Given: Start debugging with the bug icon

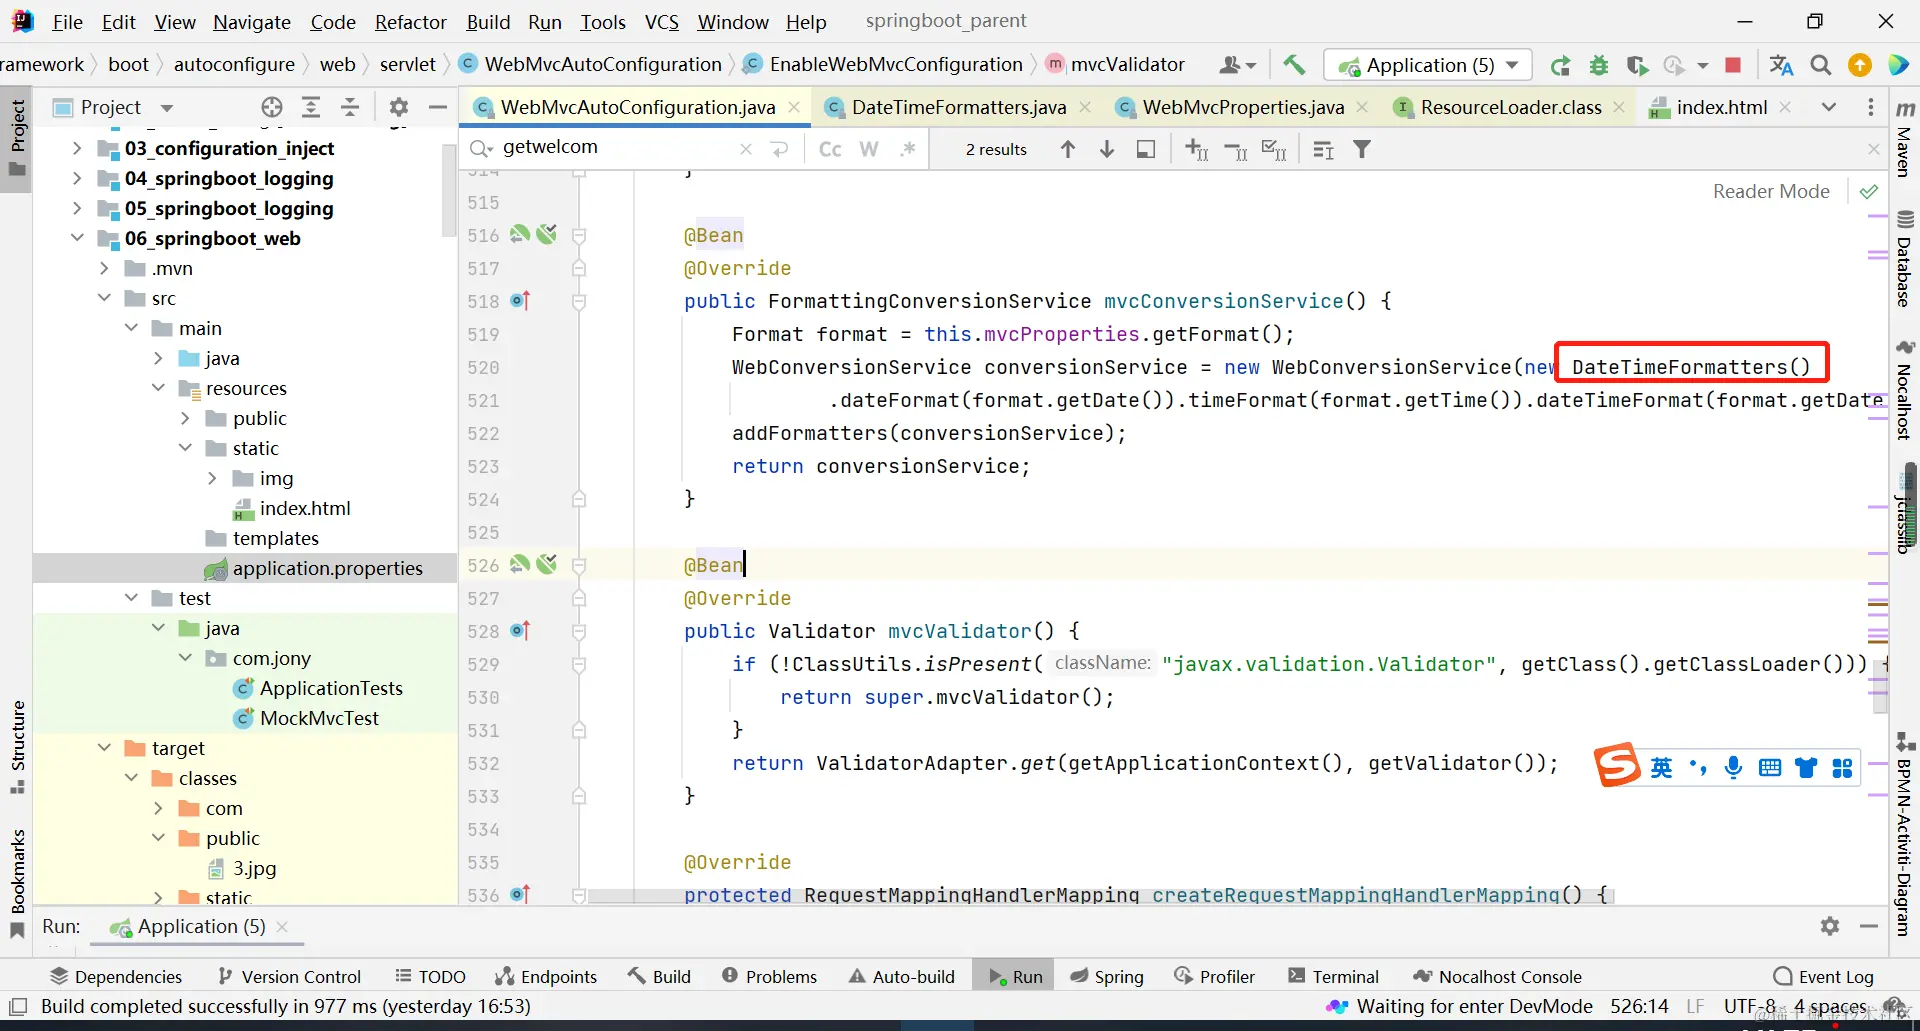Looking at the screenshot, I should coord(1599,66).
